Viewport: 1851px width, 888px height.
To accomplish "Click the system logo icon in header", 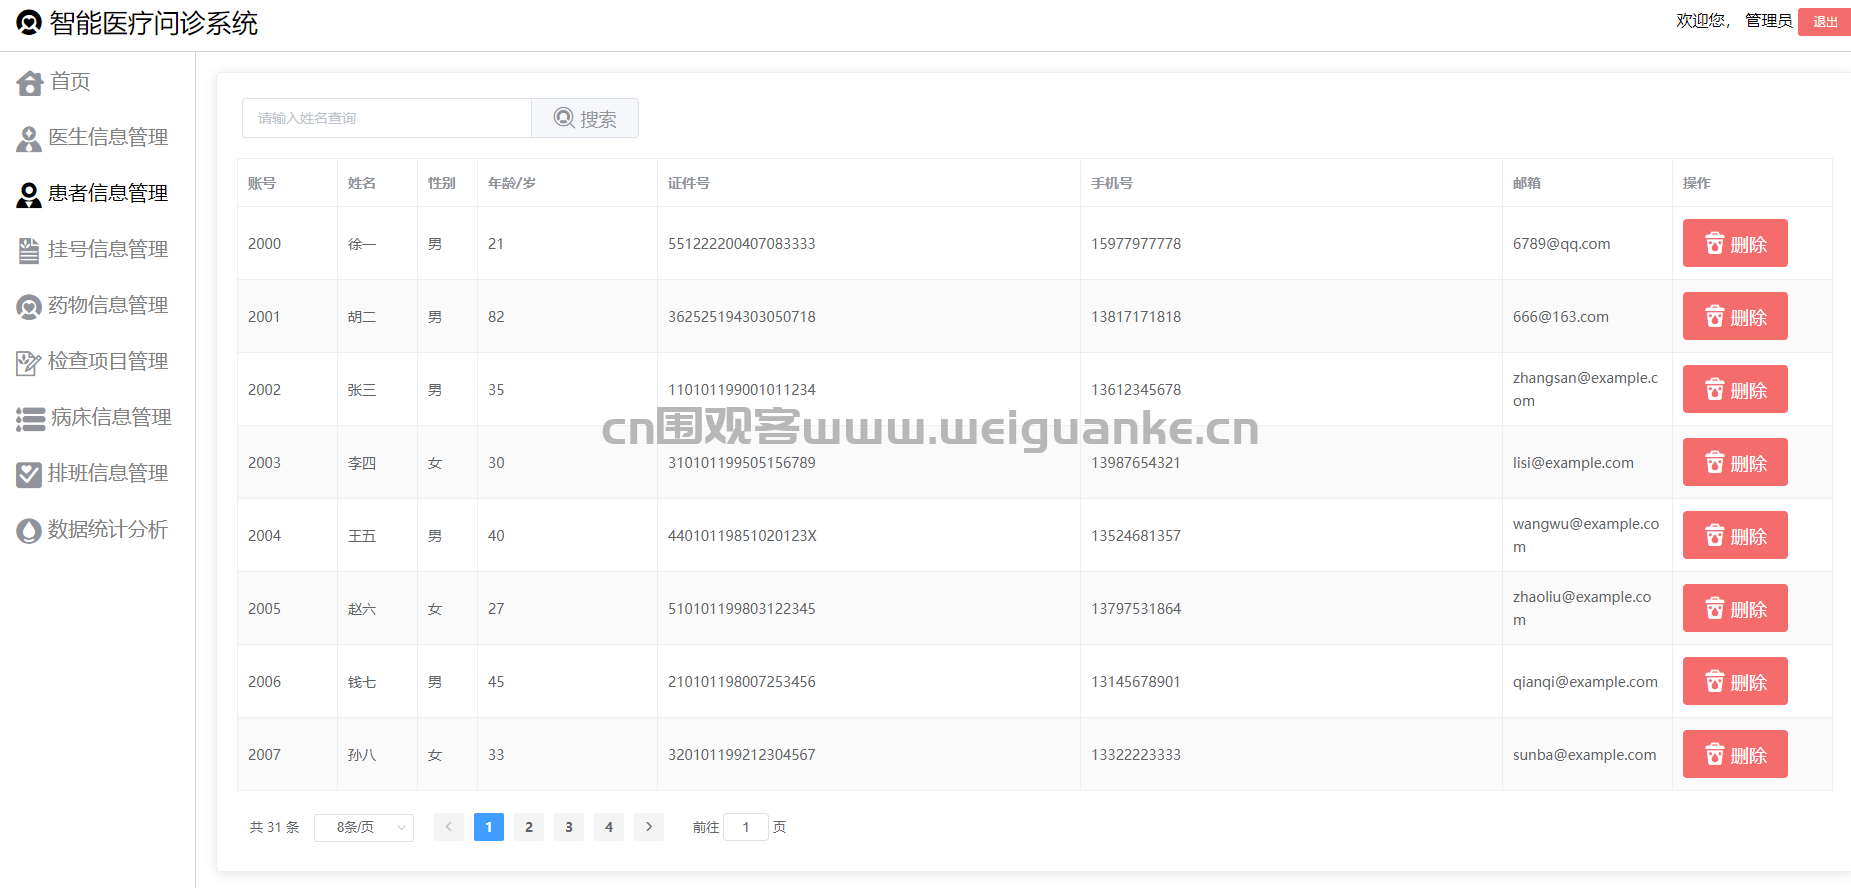I will [x=29, y=22].
